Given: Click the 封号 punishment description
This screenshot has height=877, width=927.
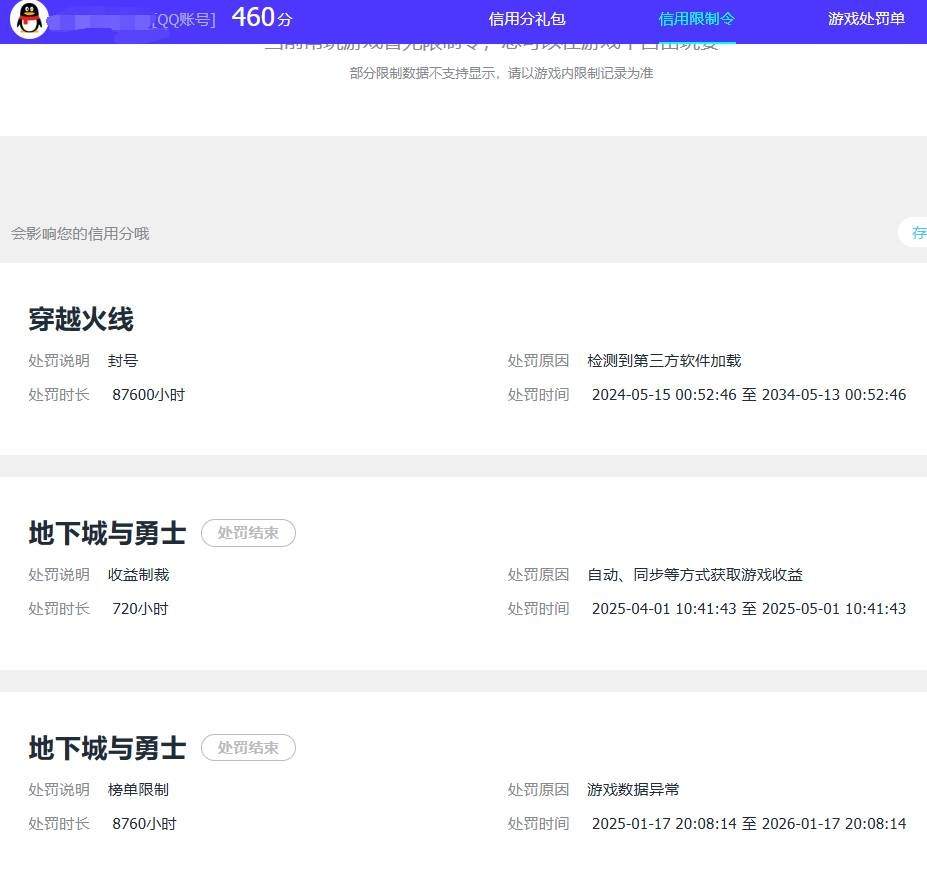Looking at the screenshot, I should [x=123, y=361].
